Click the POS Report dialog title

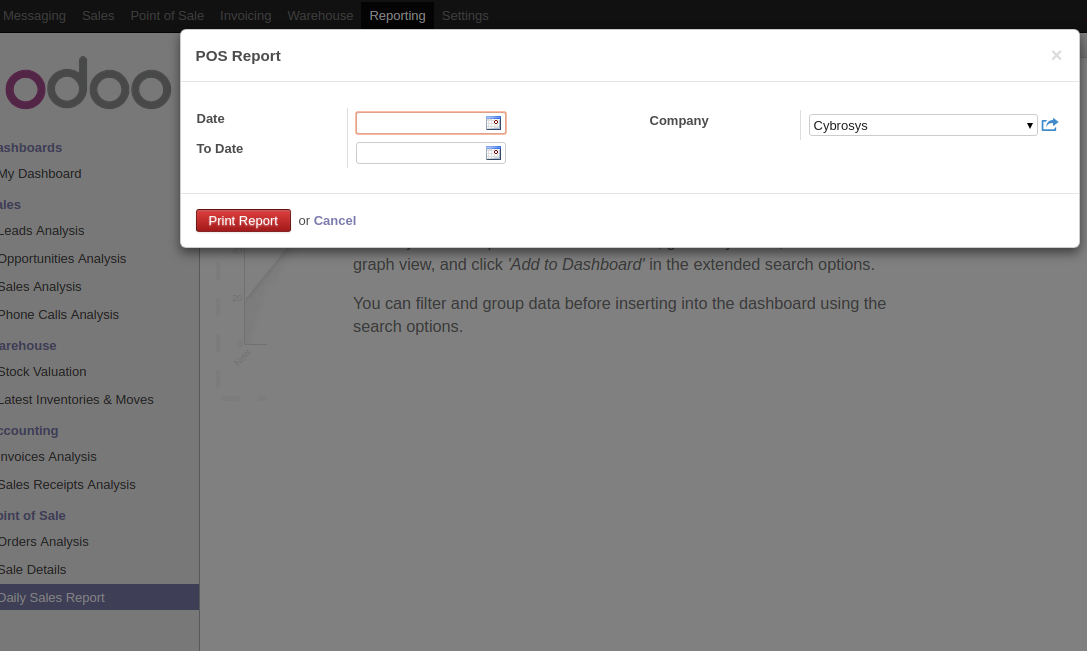(238, 56)
